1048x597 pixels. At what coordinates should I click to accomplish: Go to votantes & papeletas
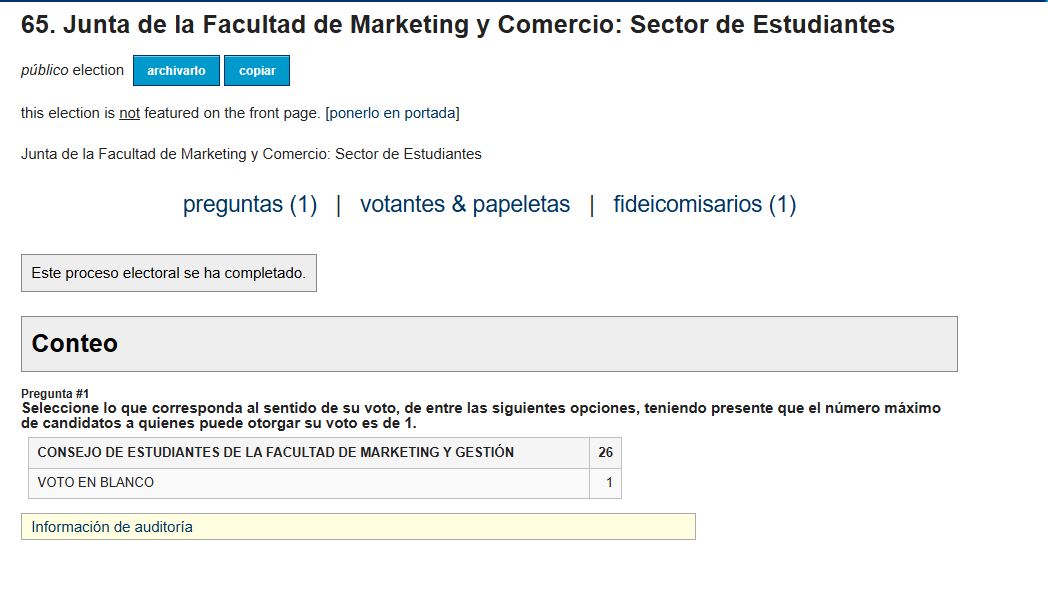click(x=465, y=204)
